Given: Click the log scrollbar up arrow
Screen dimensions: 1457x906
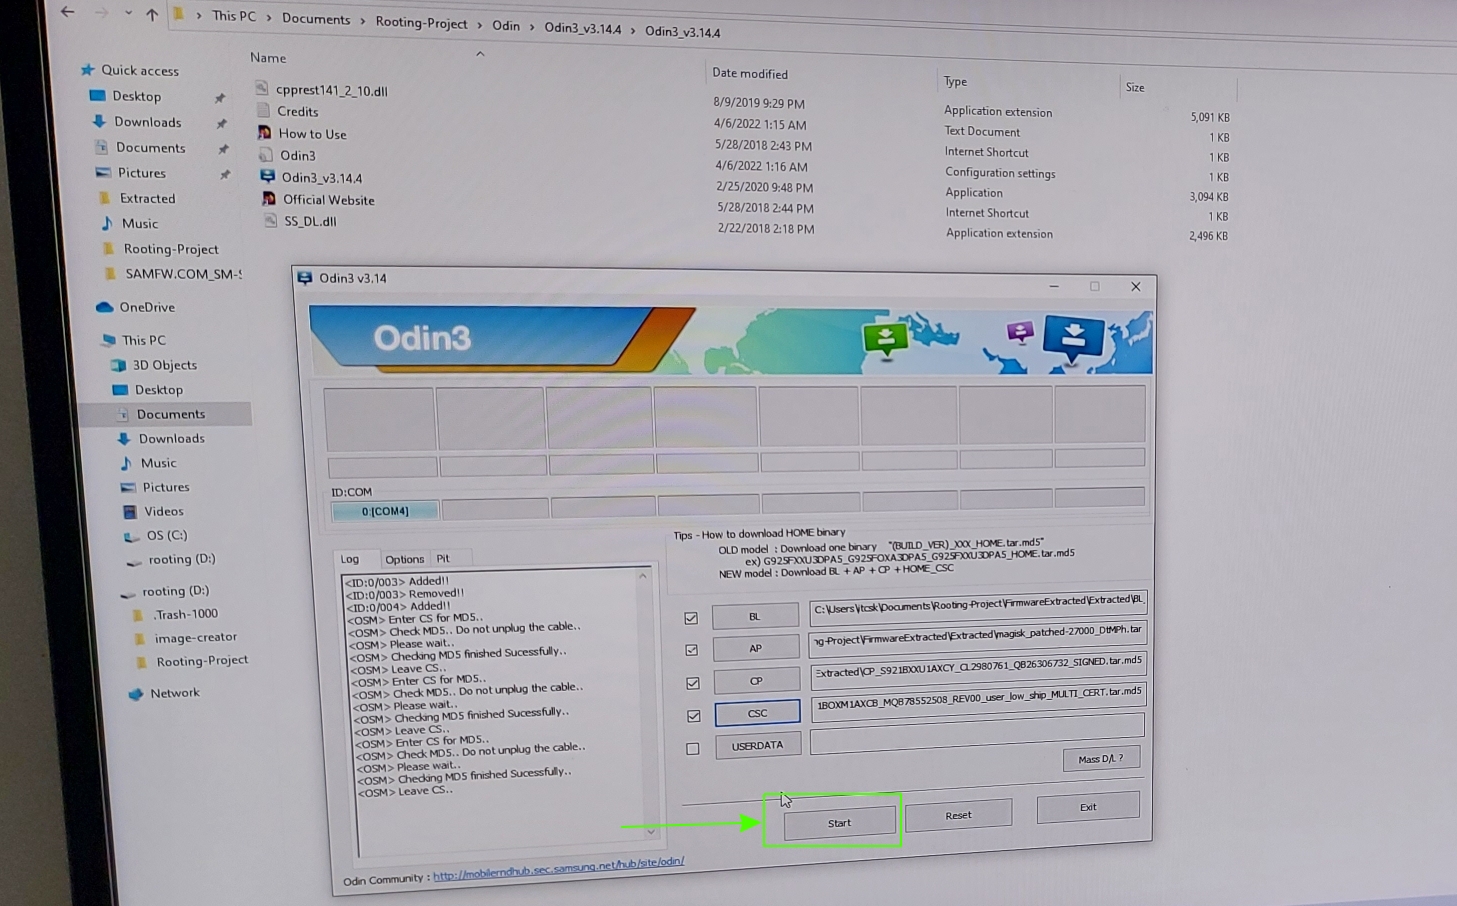Looking at the screenshot, I should tap(643, 576).
